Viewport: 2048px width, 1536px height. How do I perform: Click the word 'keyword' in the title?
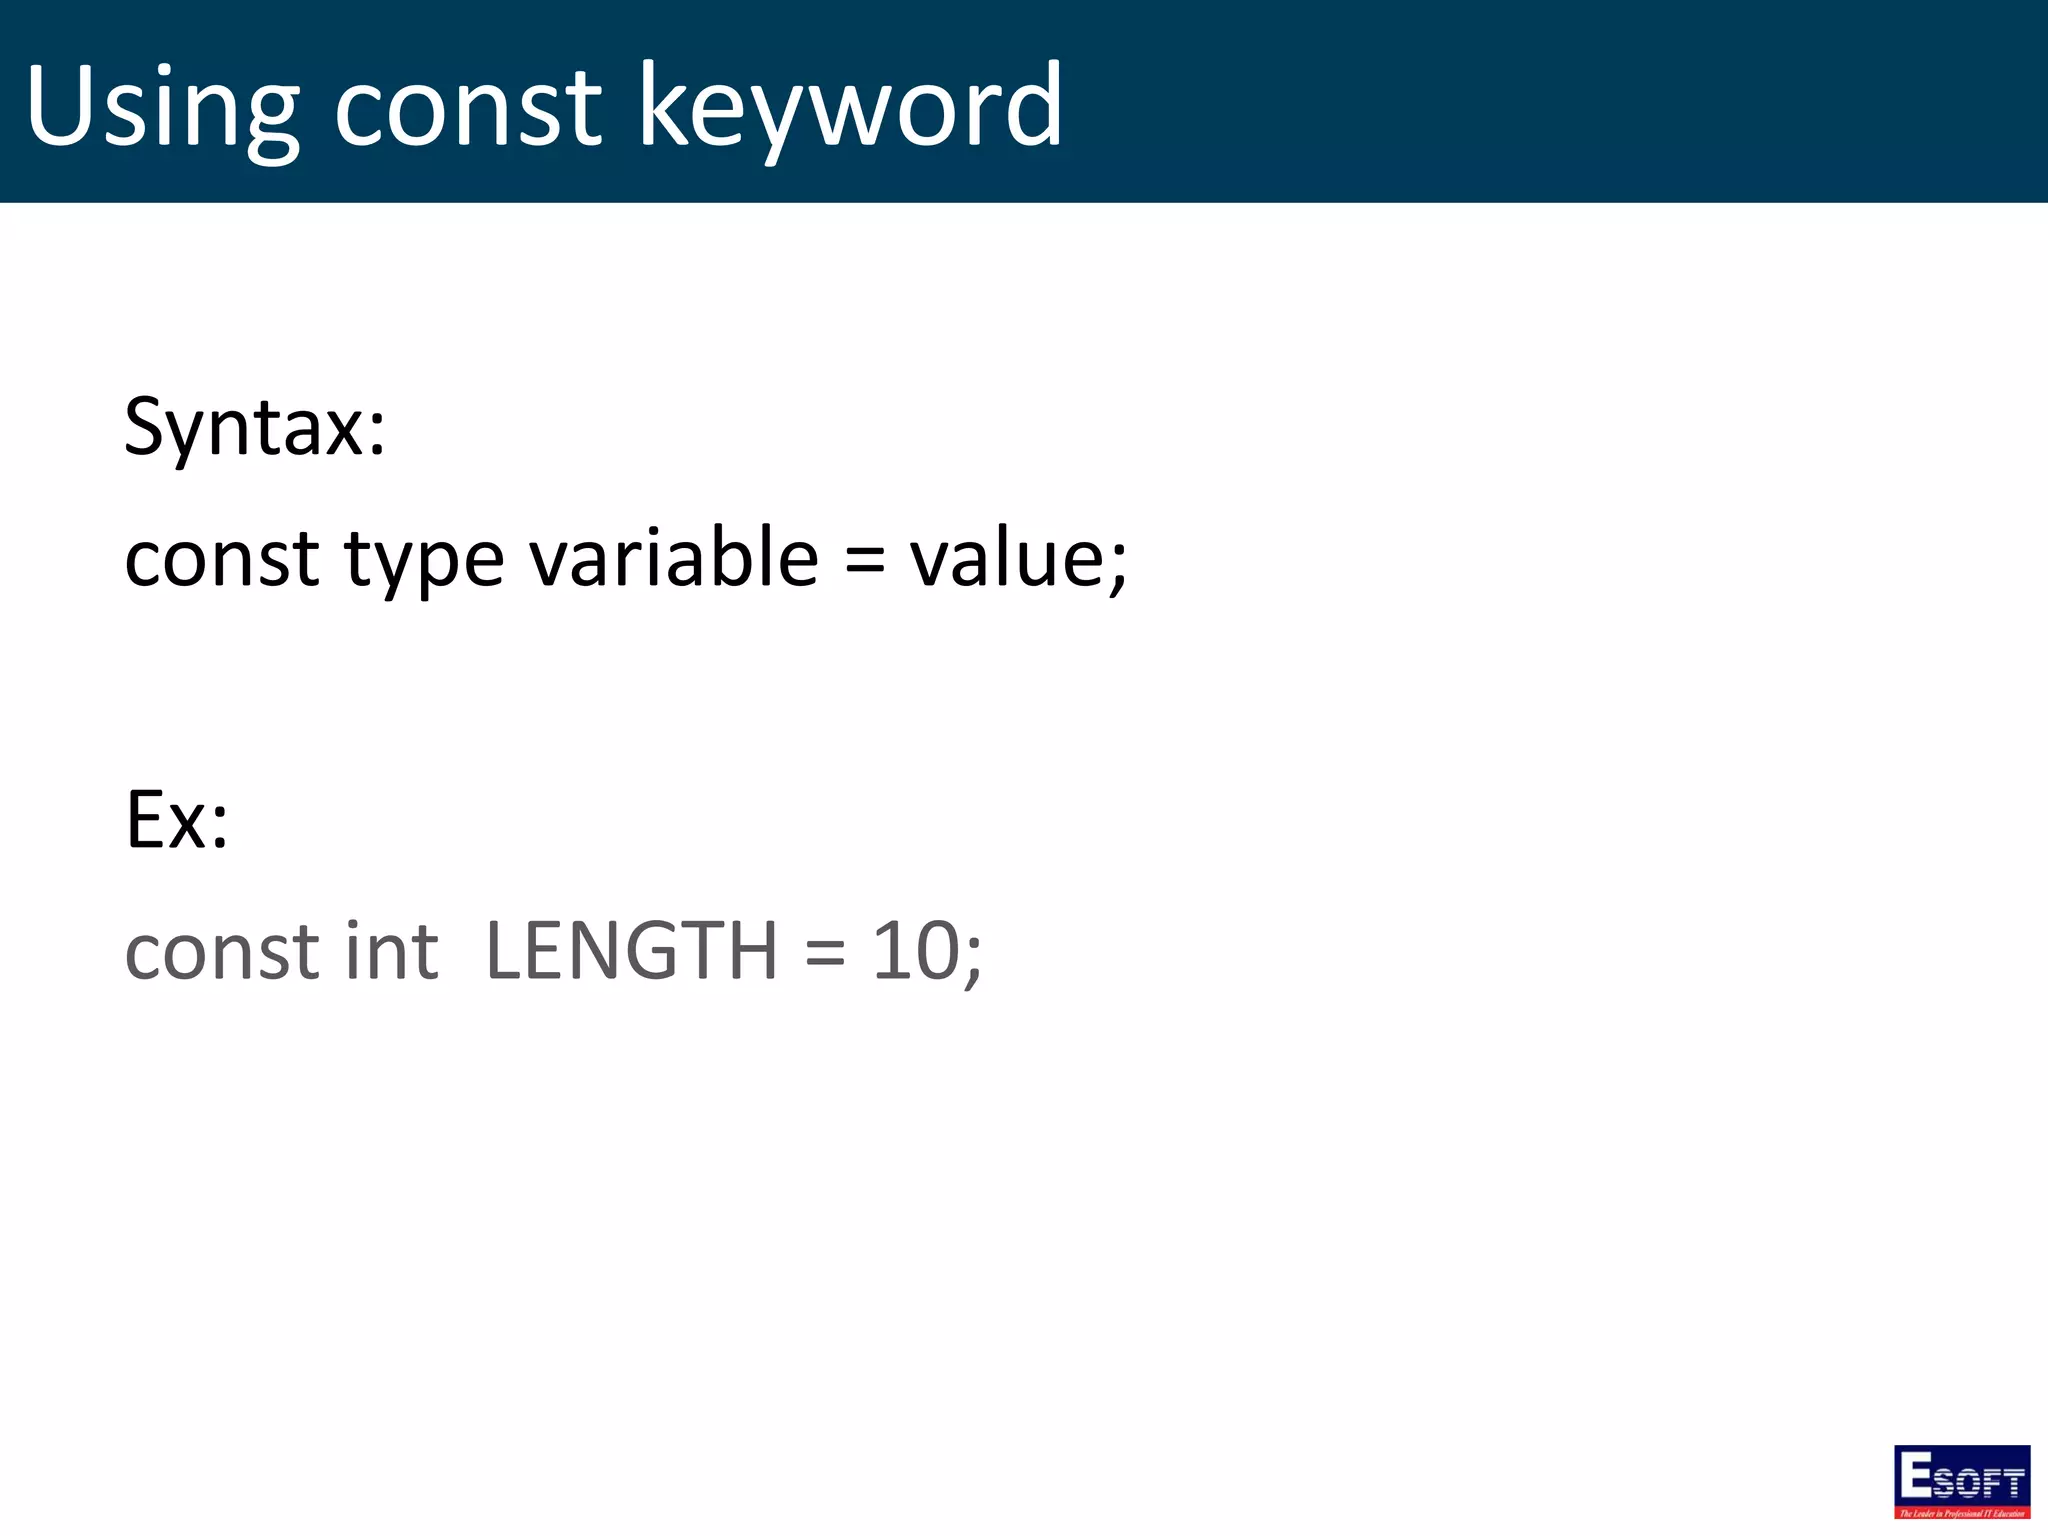(x=849, y=105)
